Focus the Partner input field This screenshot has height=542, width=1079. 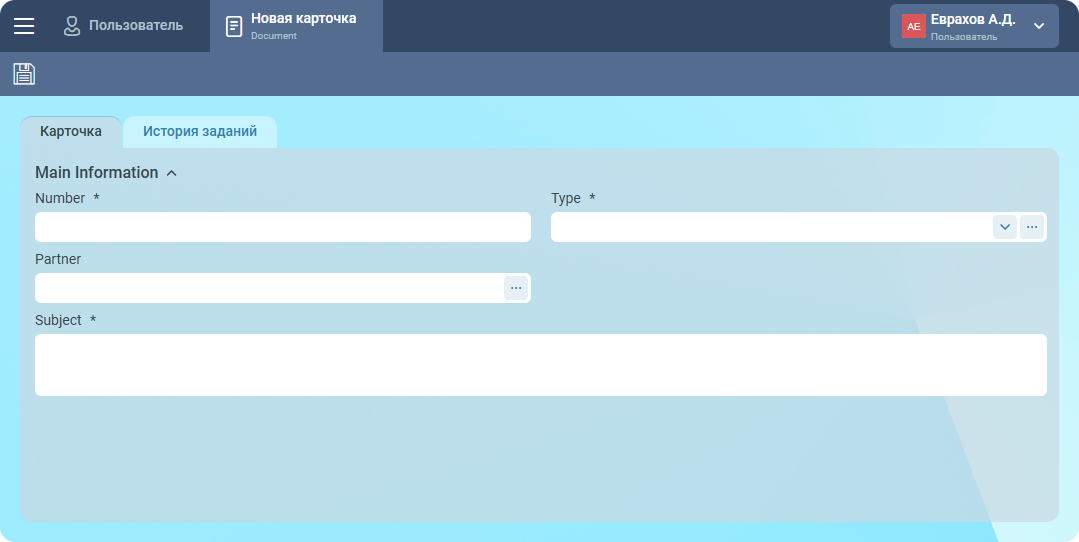(x=268, y=288)
